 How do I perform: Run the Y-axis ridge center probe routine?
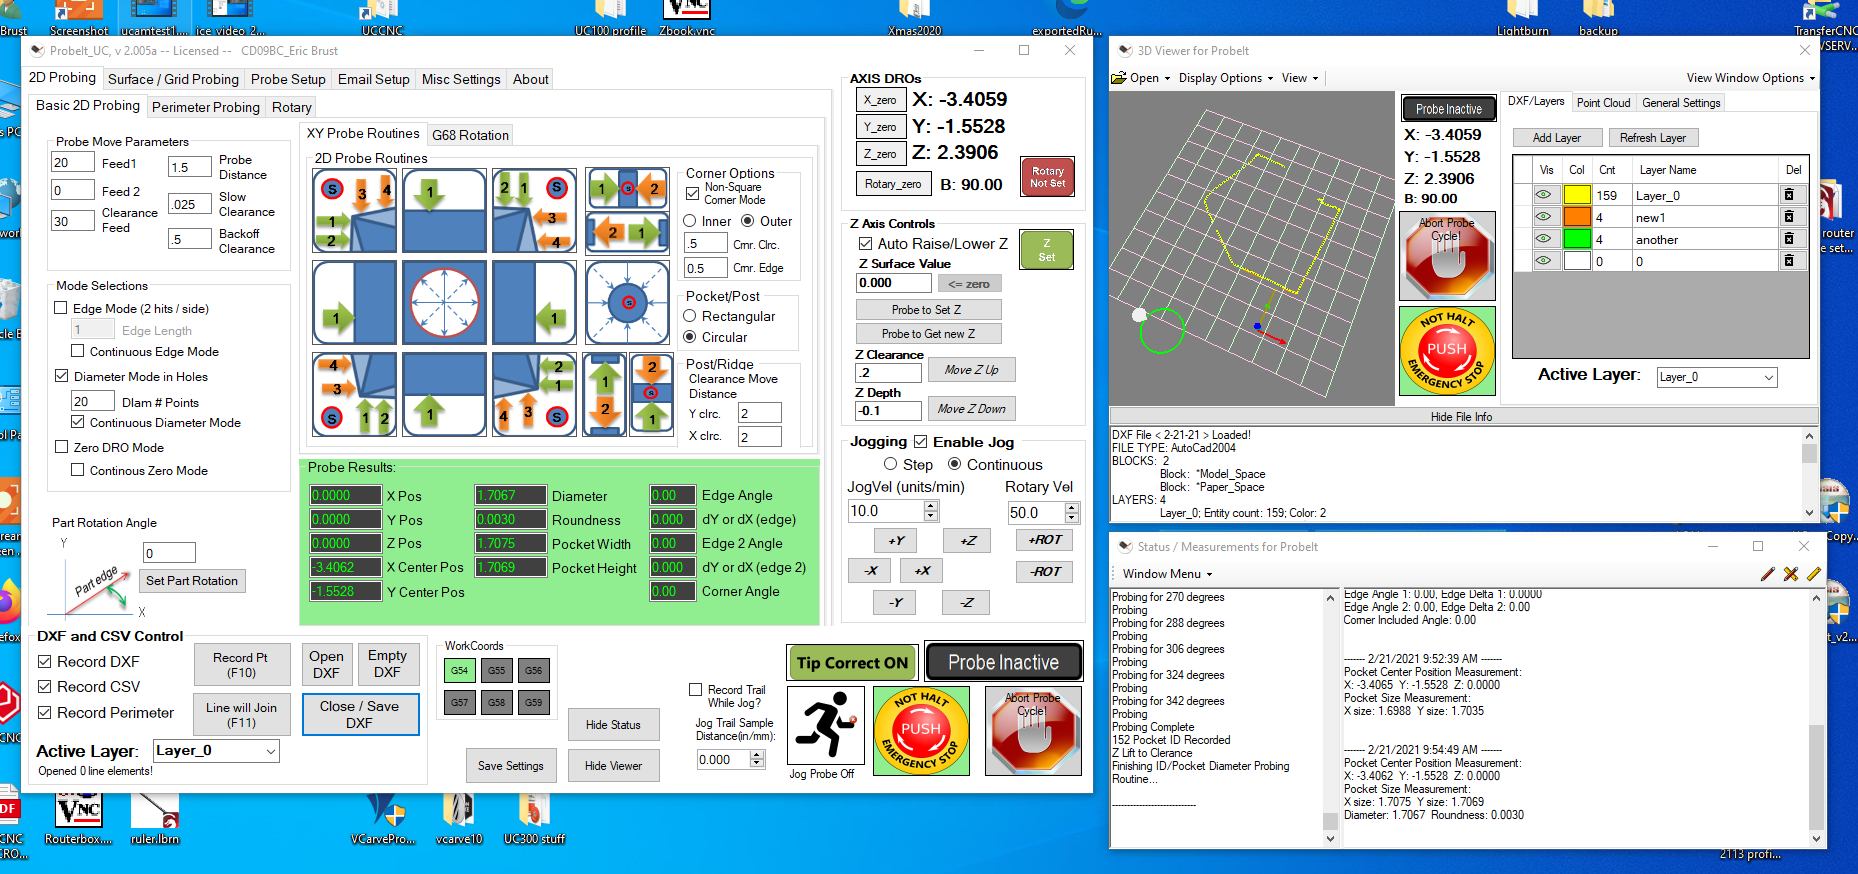point(651,394)
